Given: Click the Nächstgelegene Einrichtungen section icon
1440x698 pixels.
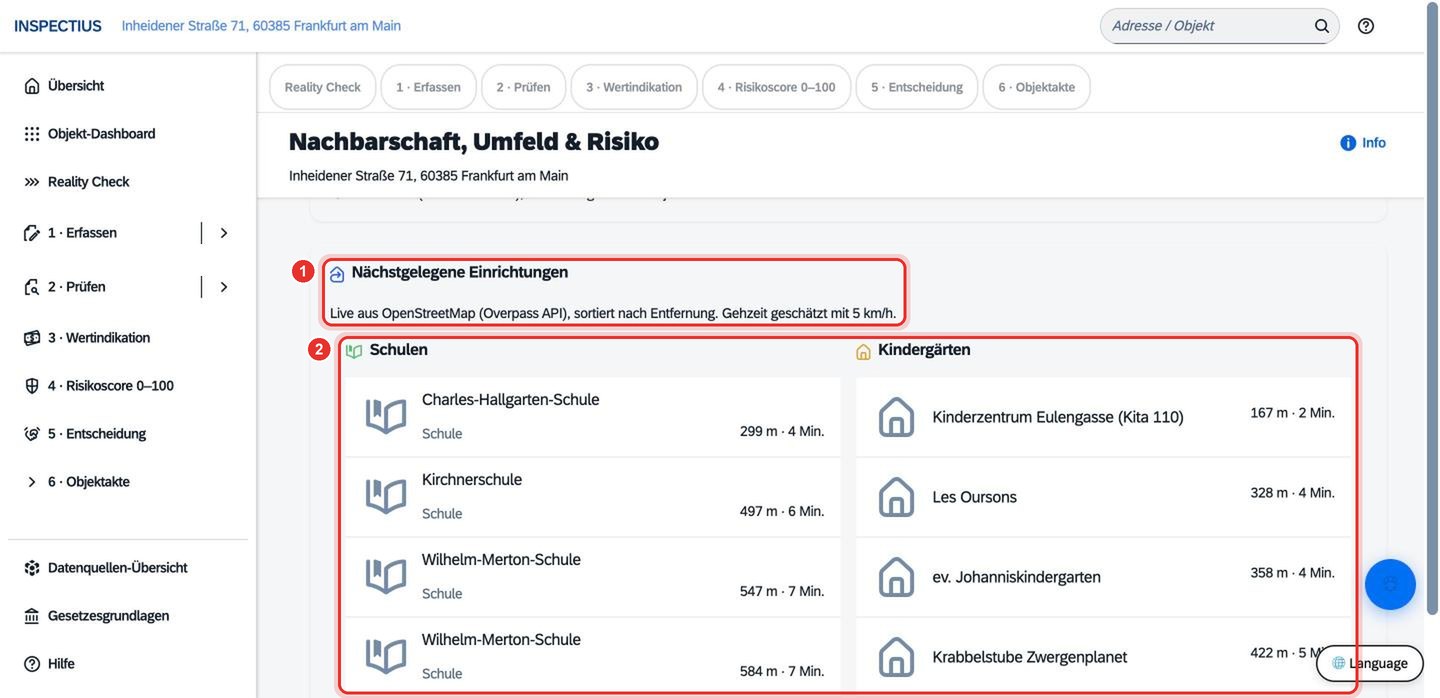Looking at the screenshot, I should (x=337, y=274).
